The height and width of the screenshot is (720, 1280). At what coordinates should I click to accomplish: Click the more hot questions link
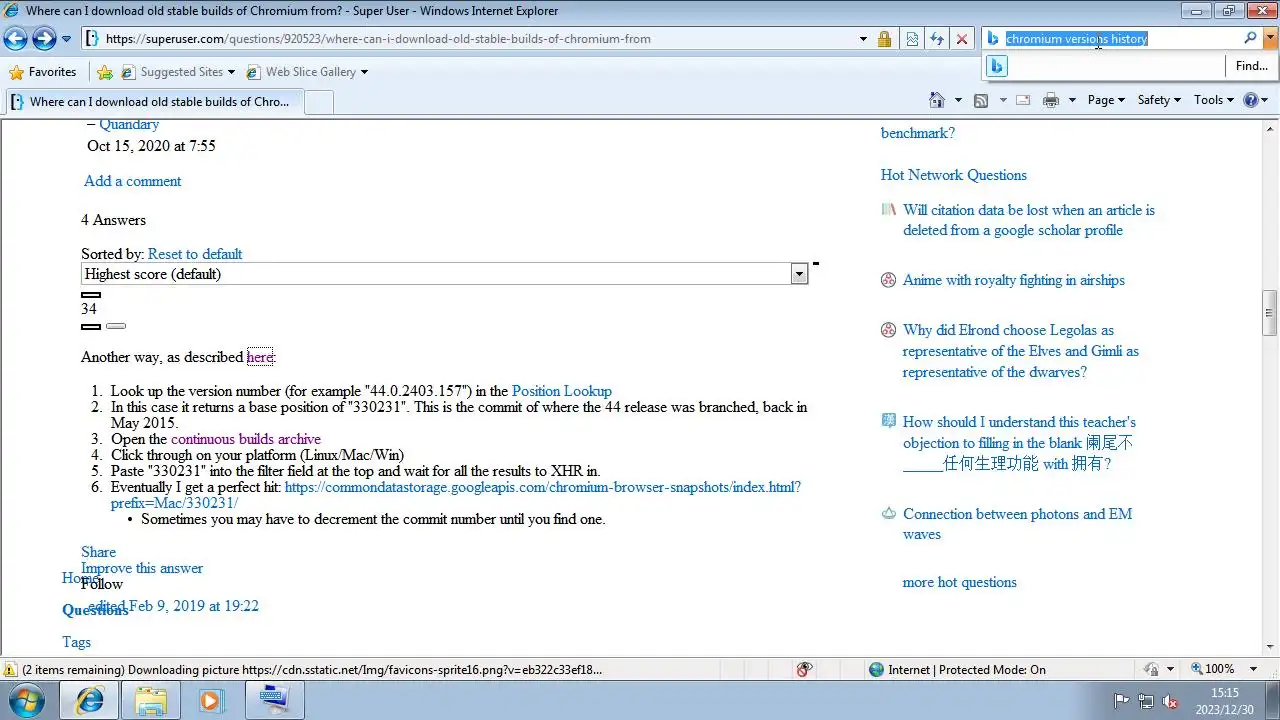coord(960,582)
